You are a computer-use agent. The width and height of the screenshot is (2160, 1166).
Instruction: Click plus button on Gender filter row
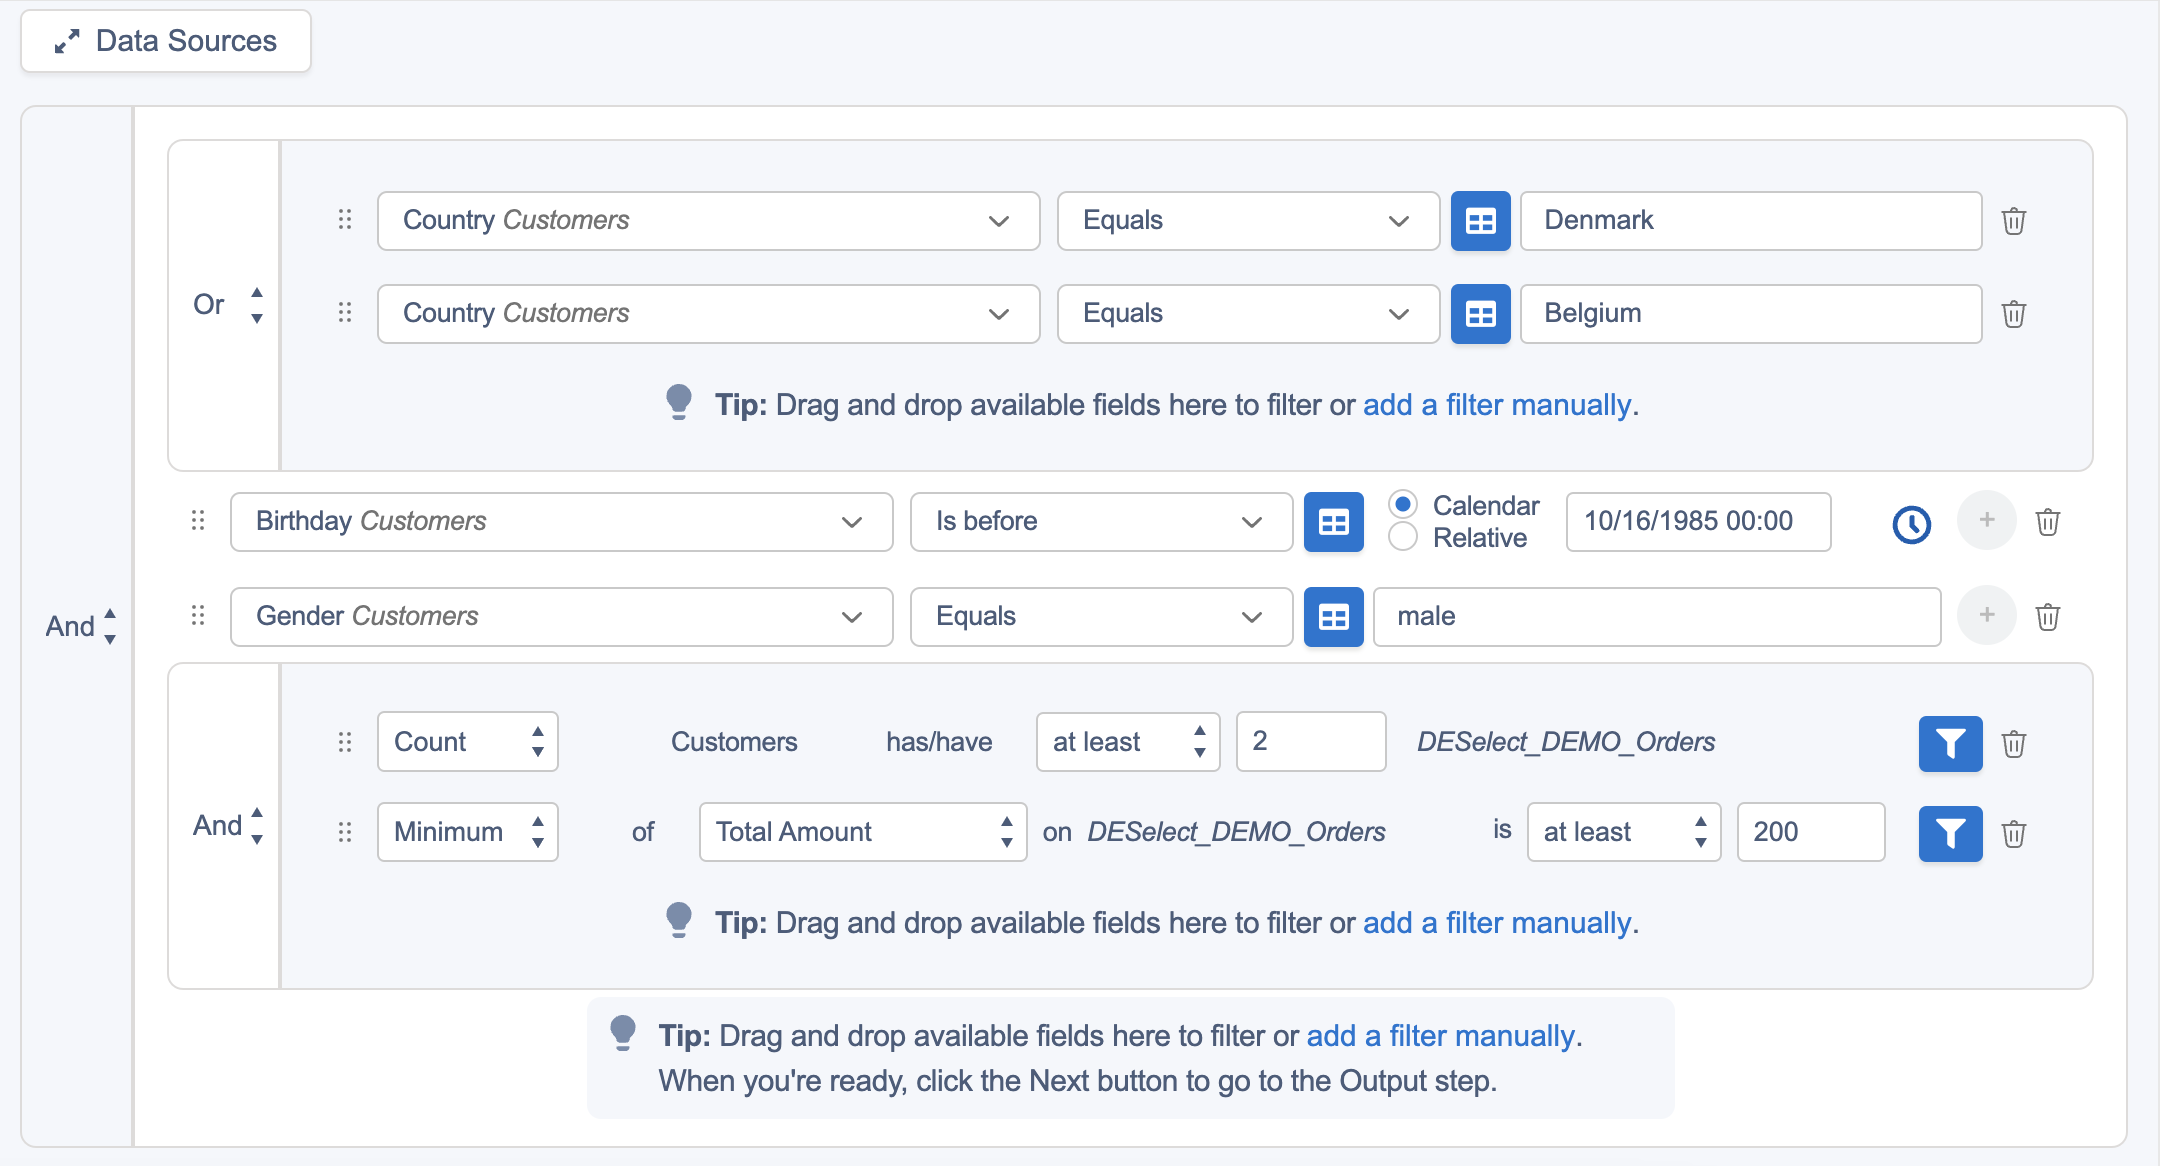tap(1986, 615)
